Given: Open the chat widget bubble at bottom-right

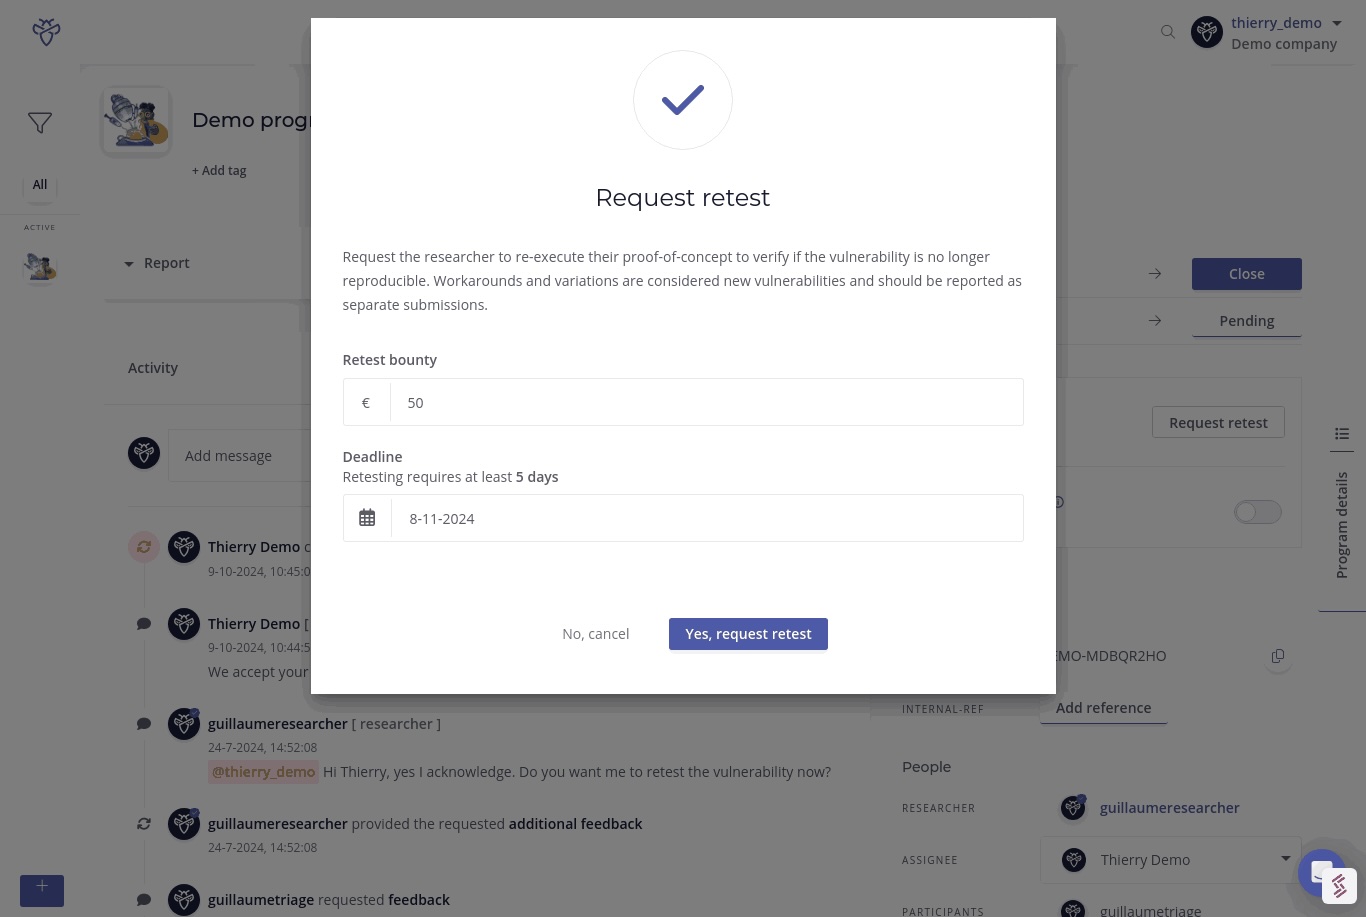Looking at the screenshot, I should [x=1321, y=871].
